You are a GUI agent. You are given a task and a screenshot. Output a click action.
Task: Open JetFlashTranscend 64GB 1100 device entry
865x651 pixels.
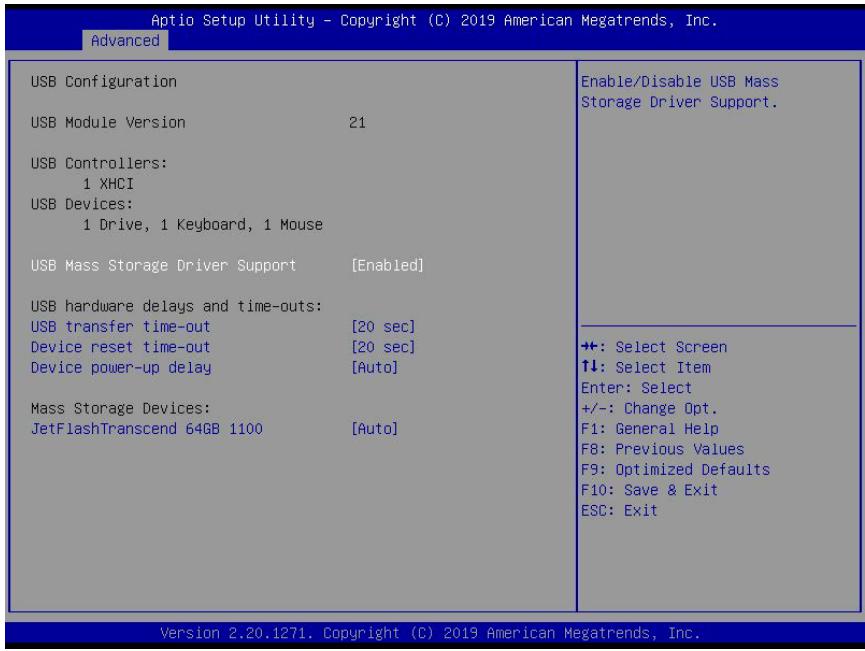pos(147,429)
